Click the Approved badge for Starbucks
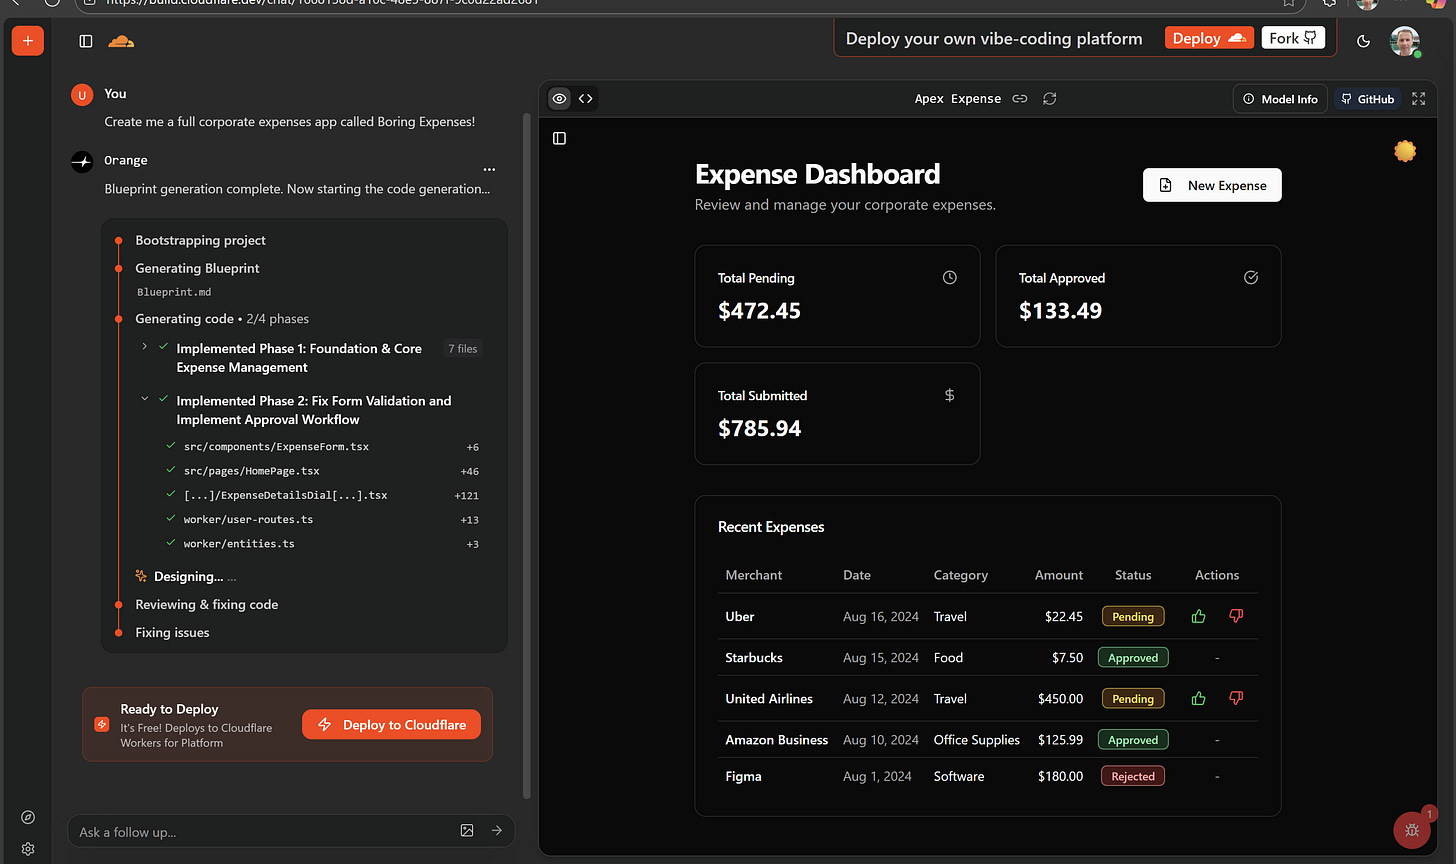 coord(1133,657)
